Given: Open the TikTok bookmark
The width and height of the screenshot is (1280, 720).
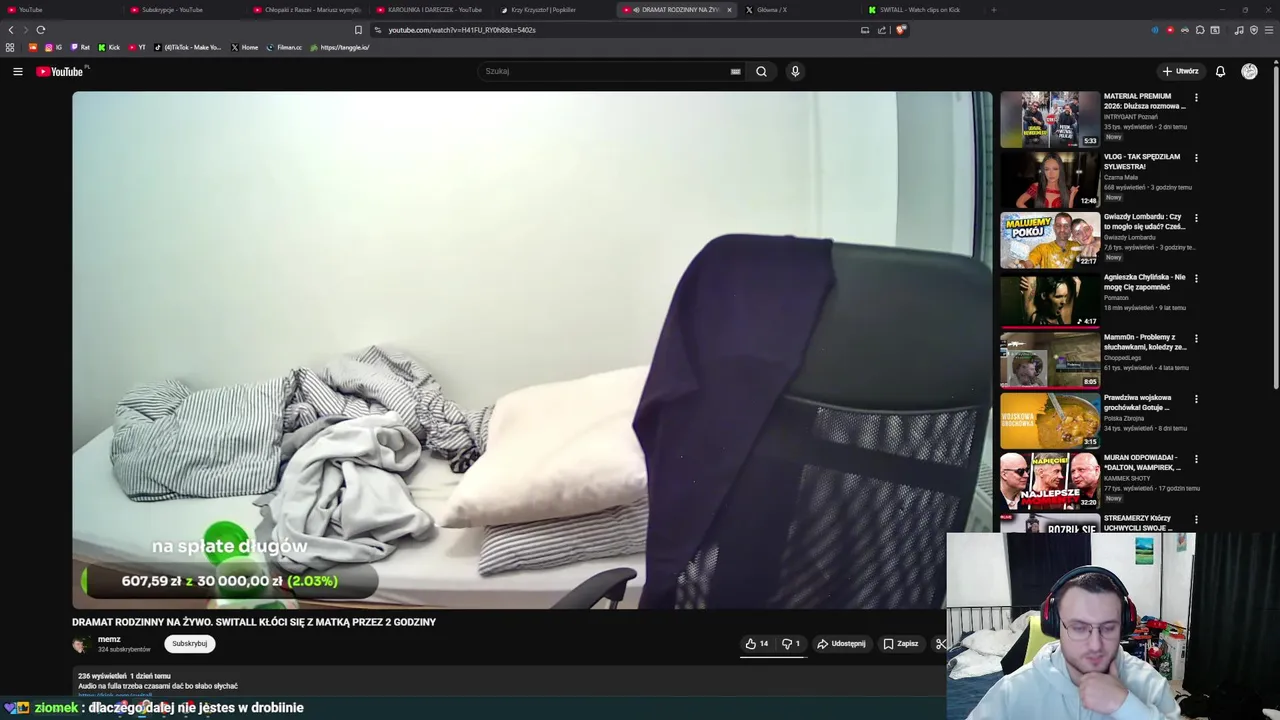Looking at the screenshot, I should 189,47.
